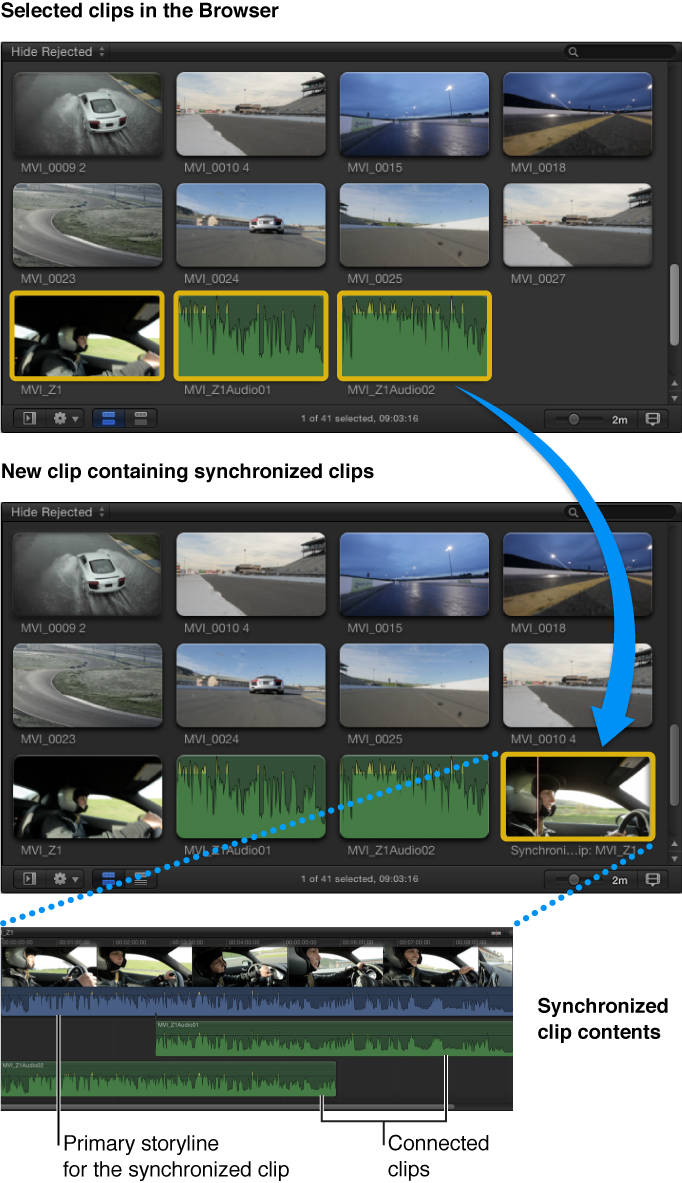Select MVI_Z1Audio01 waveform clip in the bottom browser
This screenshot has height=1183, width=682.
coord(251,797)
